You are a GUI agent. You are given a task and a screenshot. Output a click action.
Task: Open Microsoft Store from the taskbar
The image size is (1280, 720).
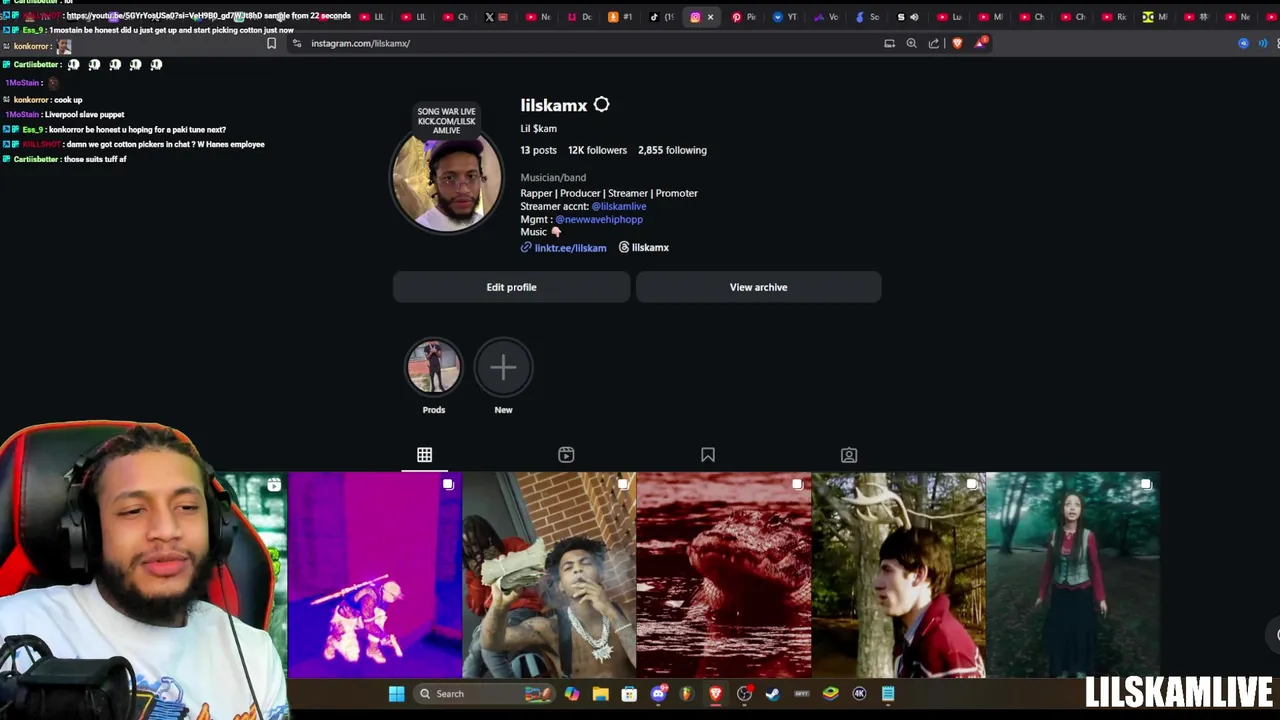point(629,694)
